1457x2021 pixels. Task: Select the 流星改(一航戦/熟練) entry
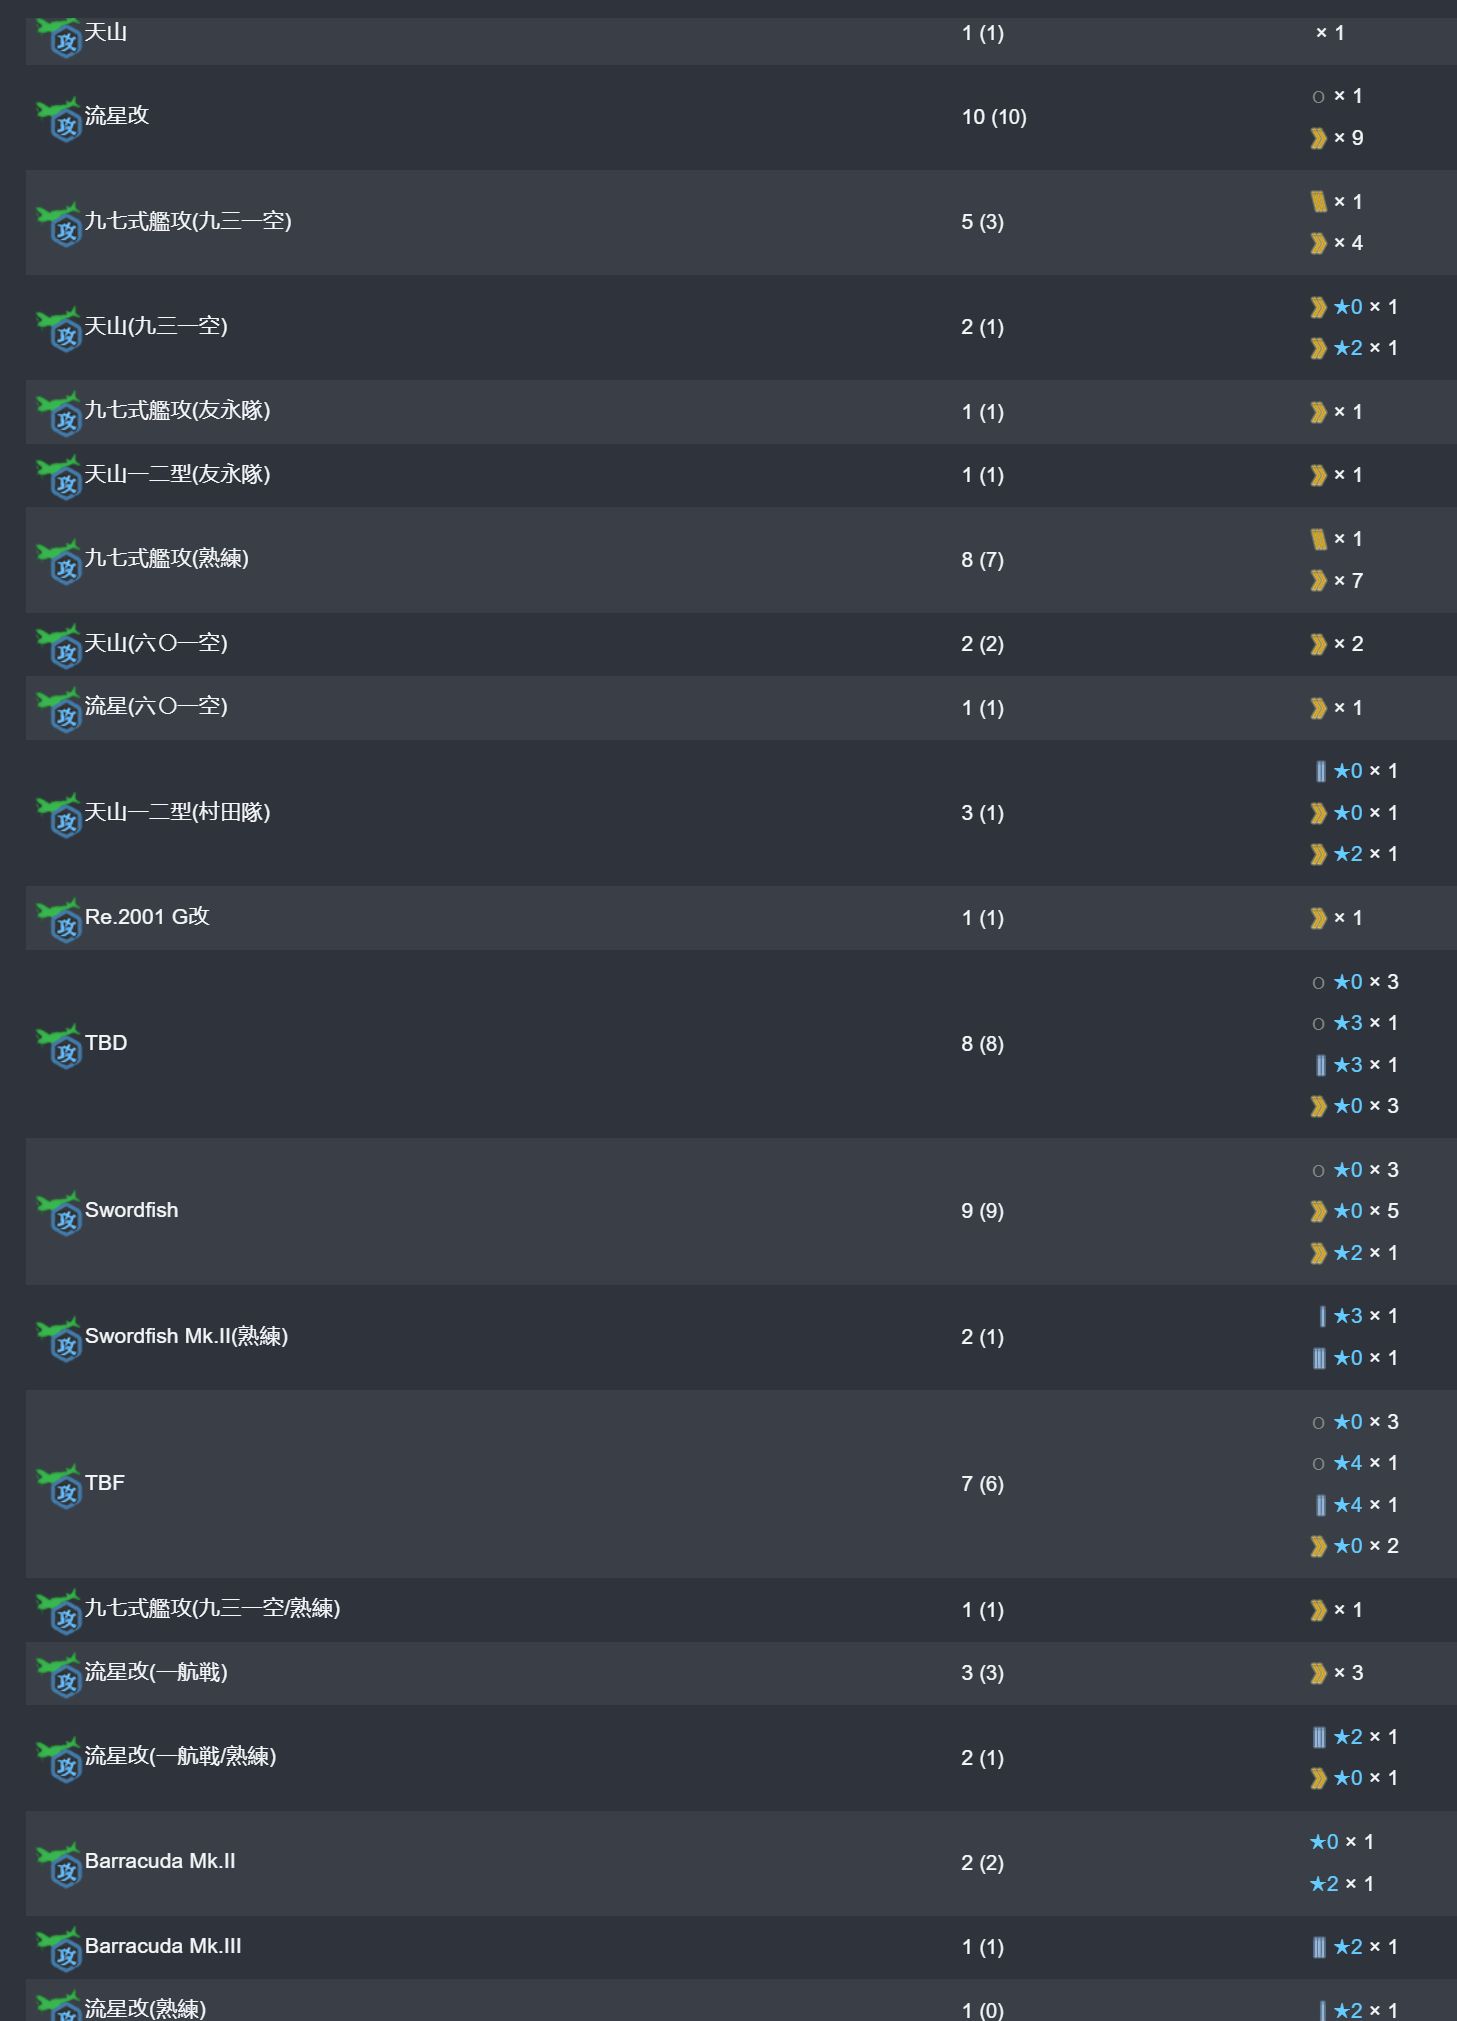coord(740,1758)
